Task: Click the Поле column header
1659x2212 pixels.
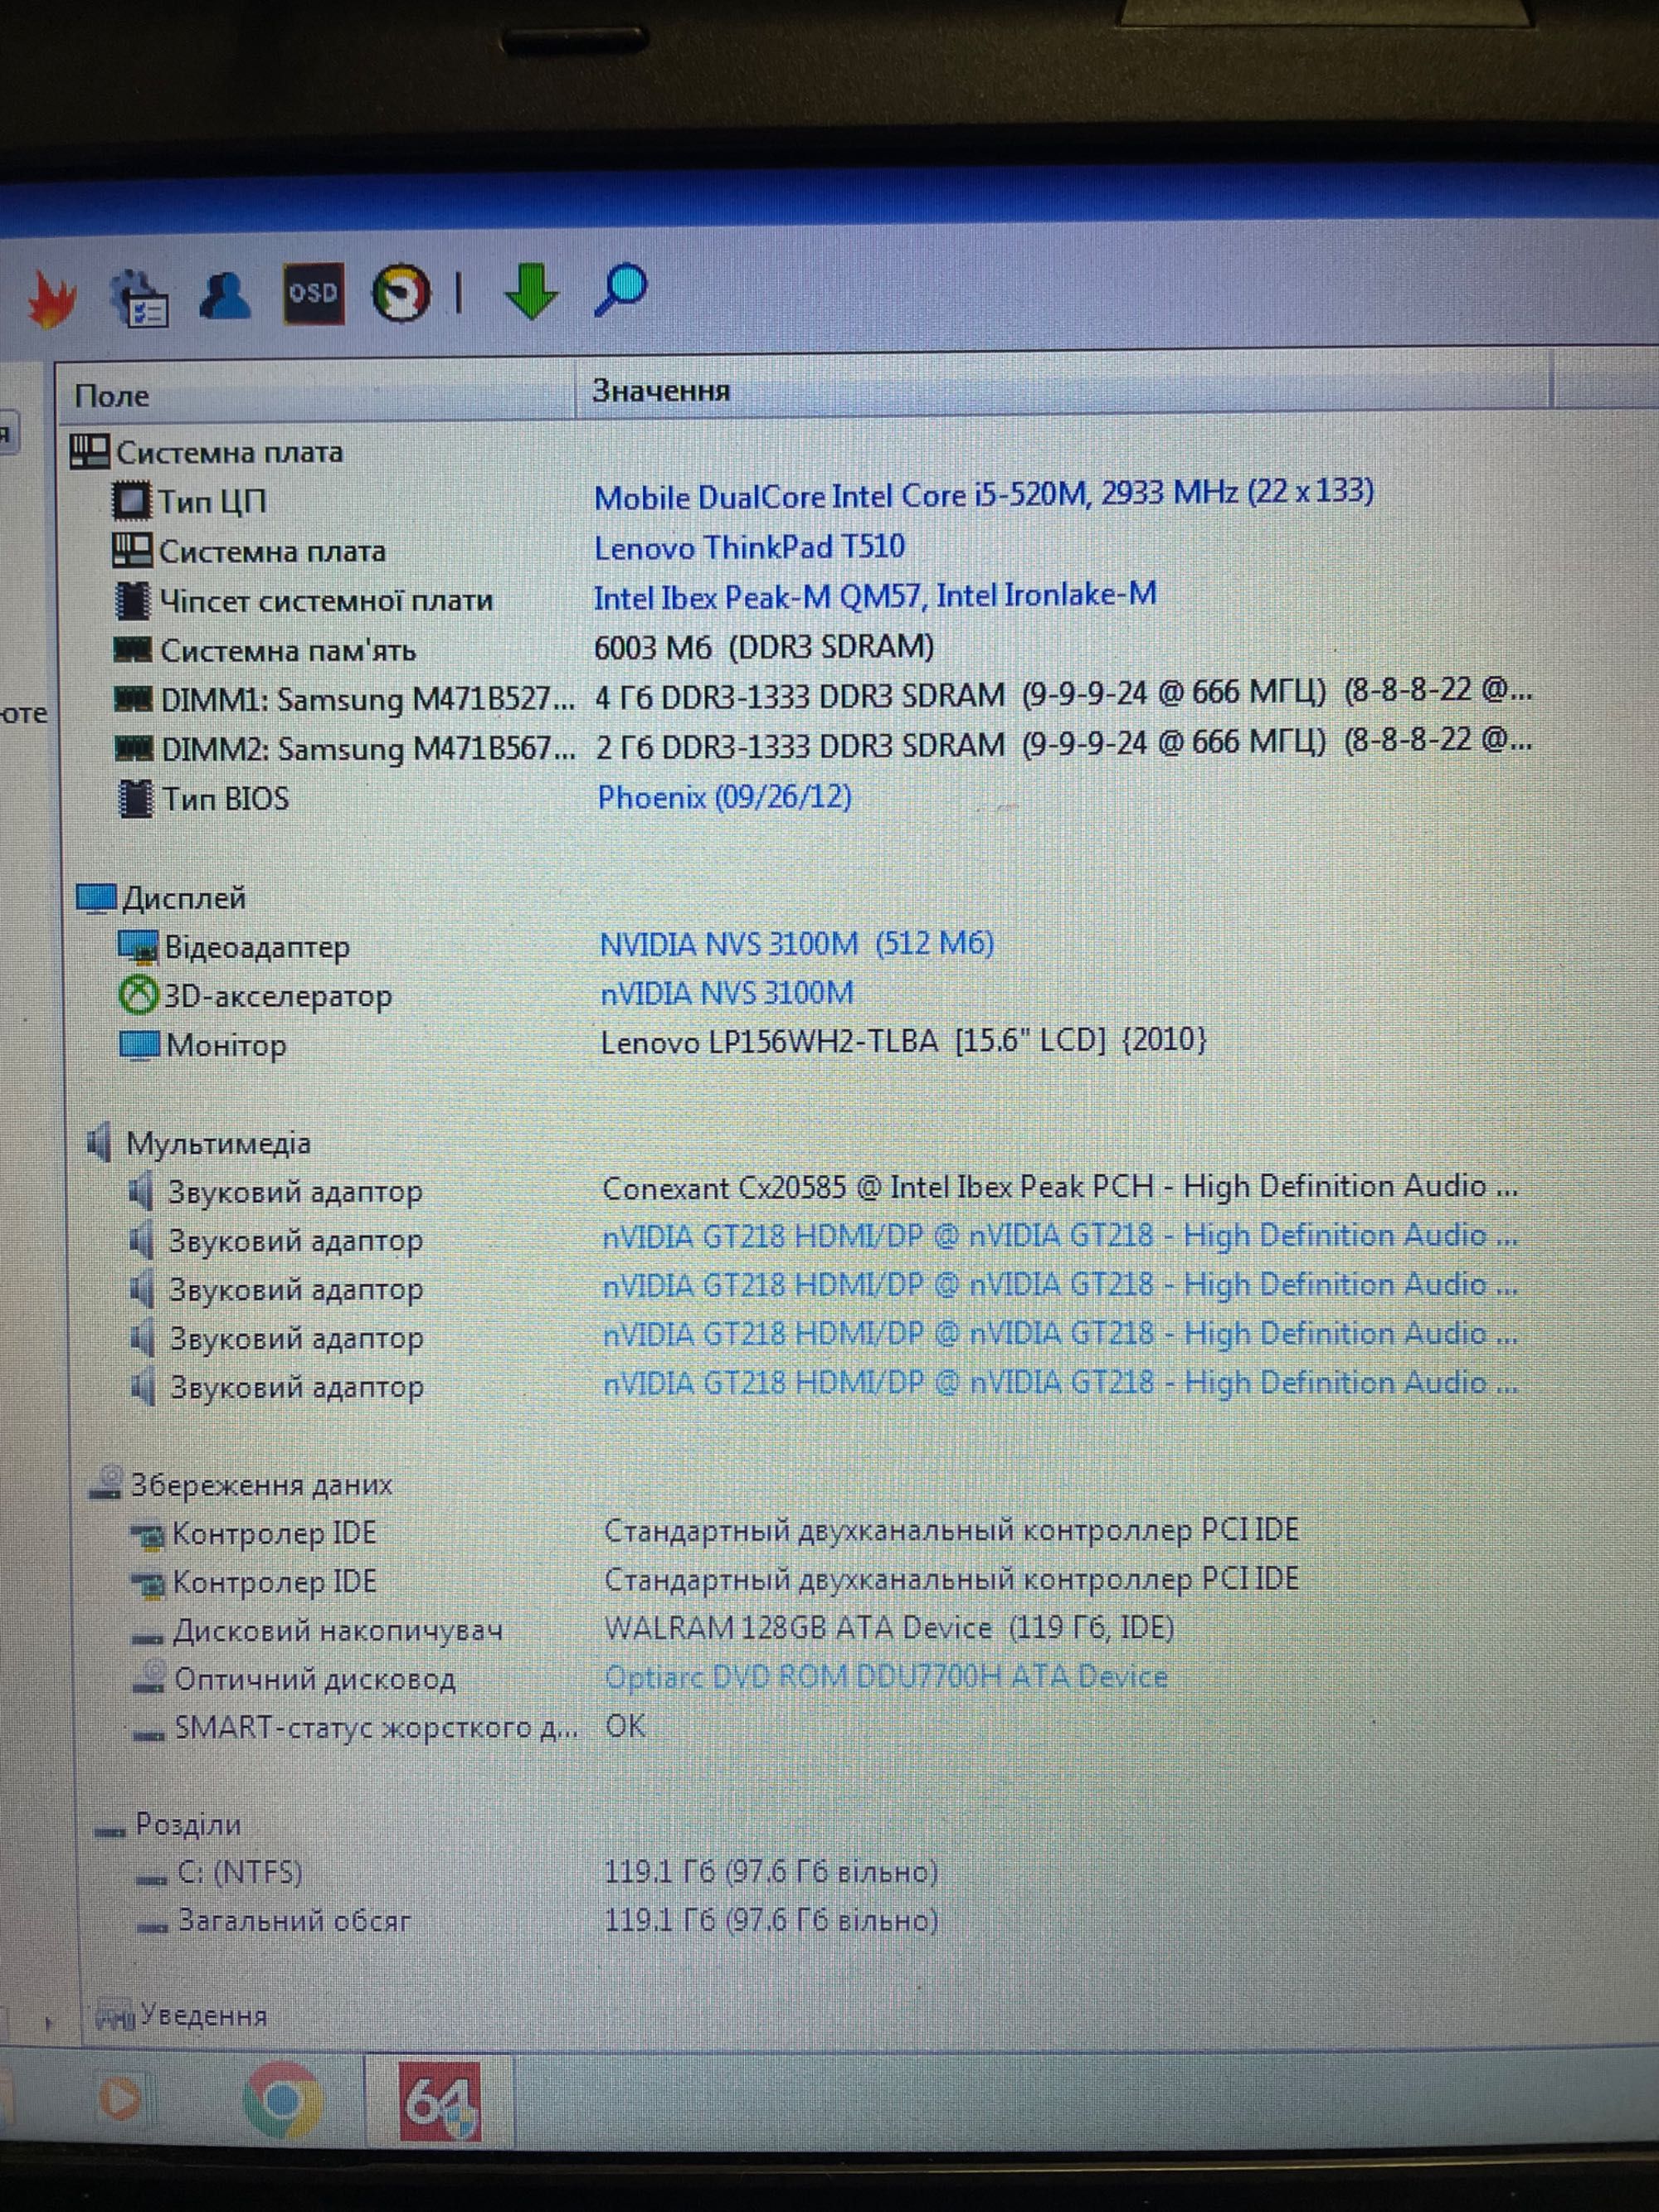Action: pos(314,395)
